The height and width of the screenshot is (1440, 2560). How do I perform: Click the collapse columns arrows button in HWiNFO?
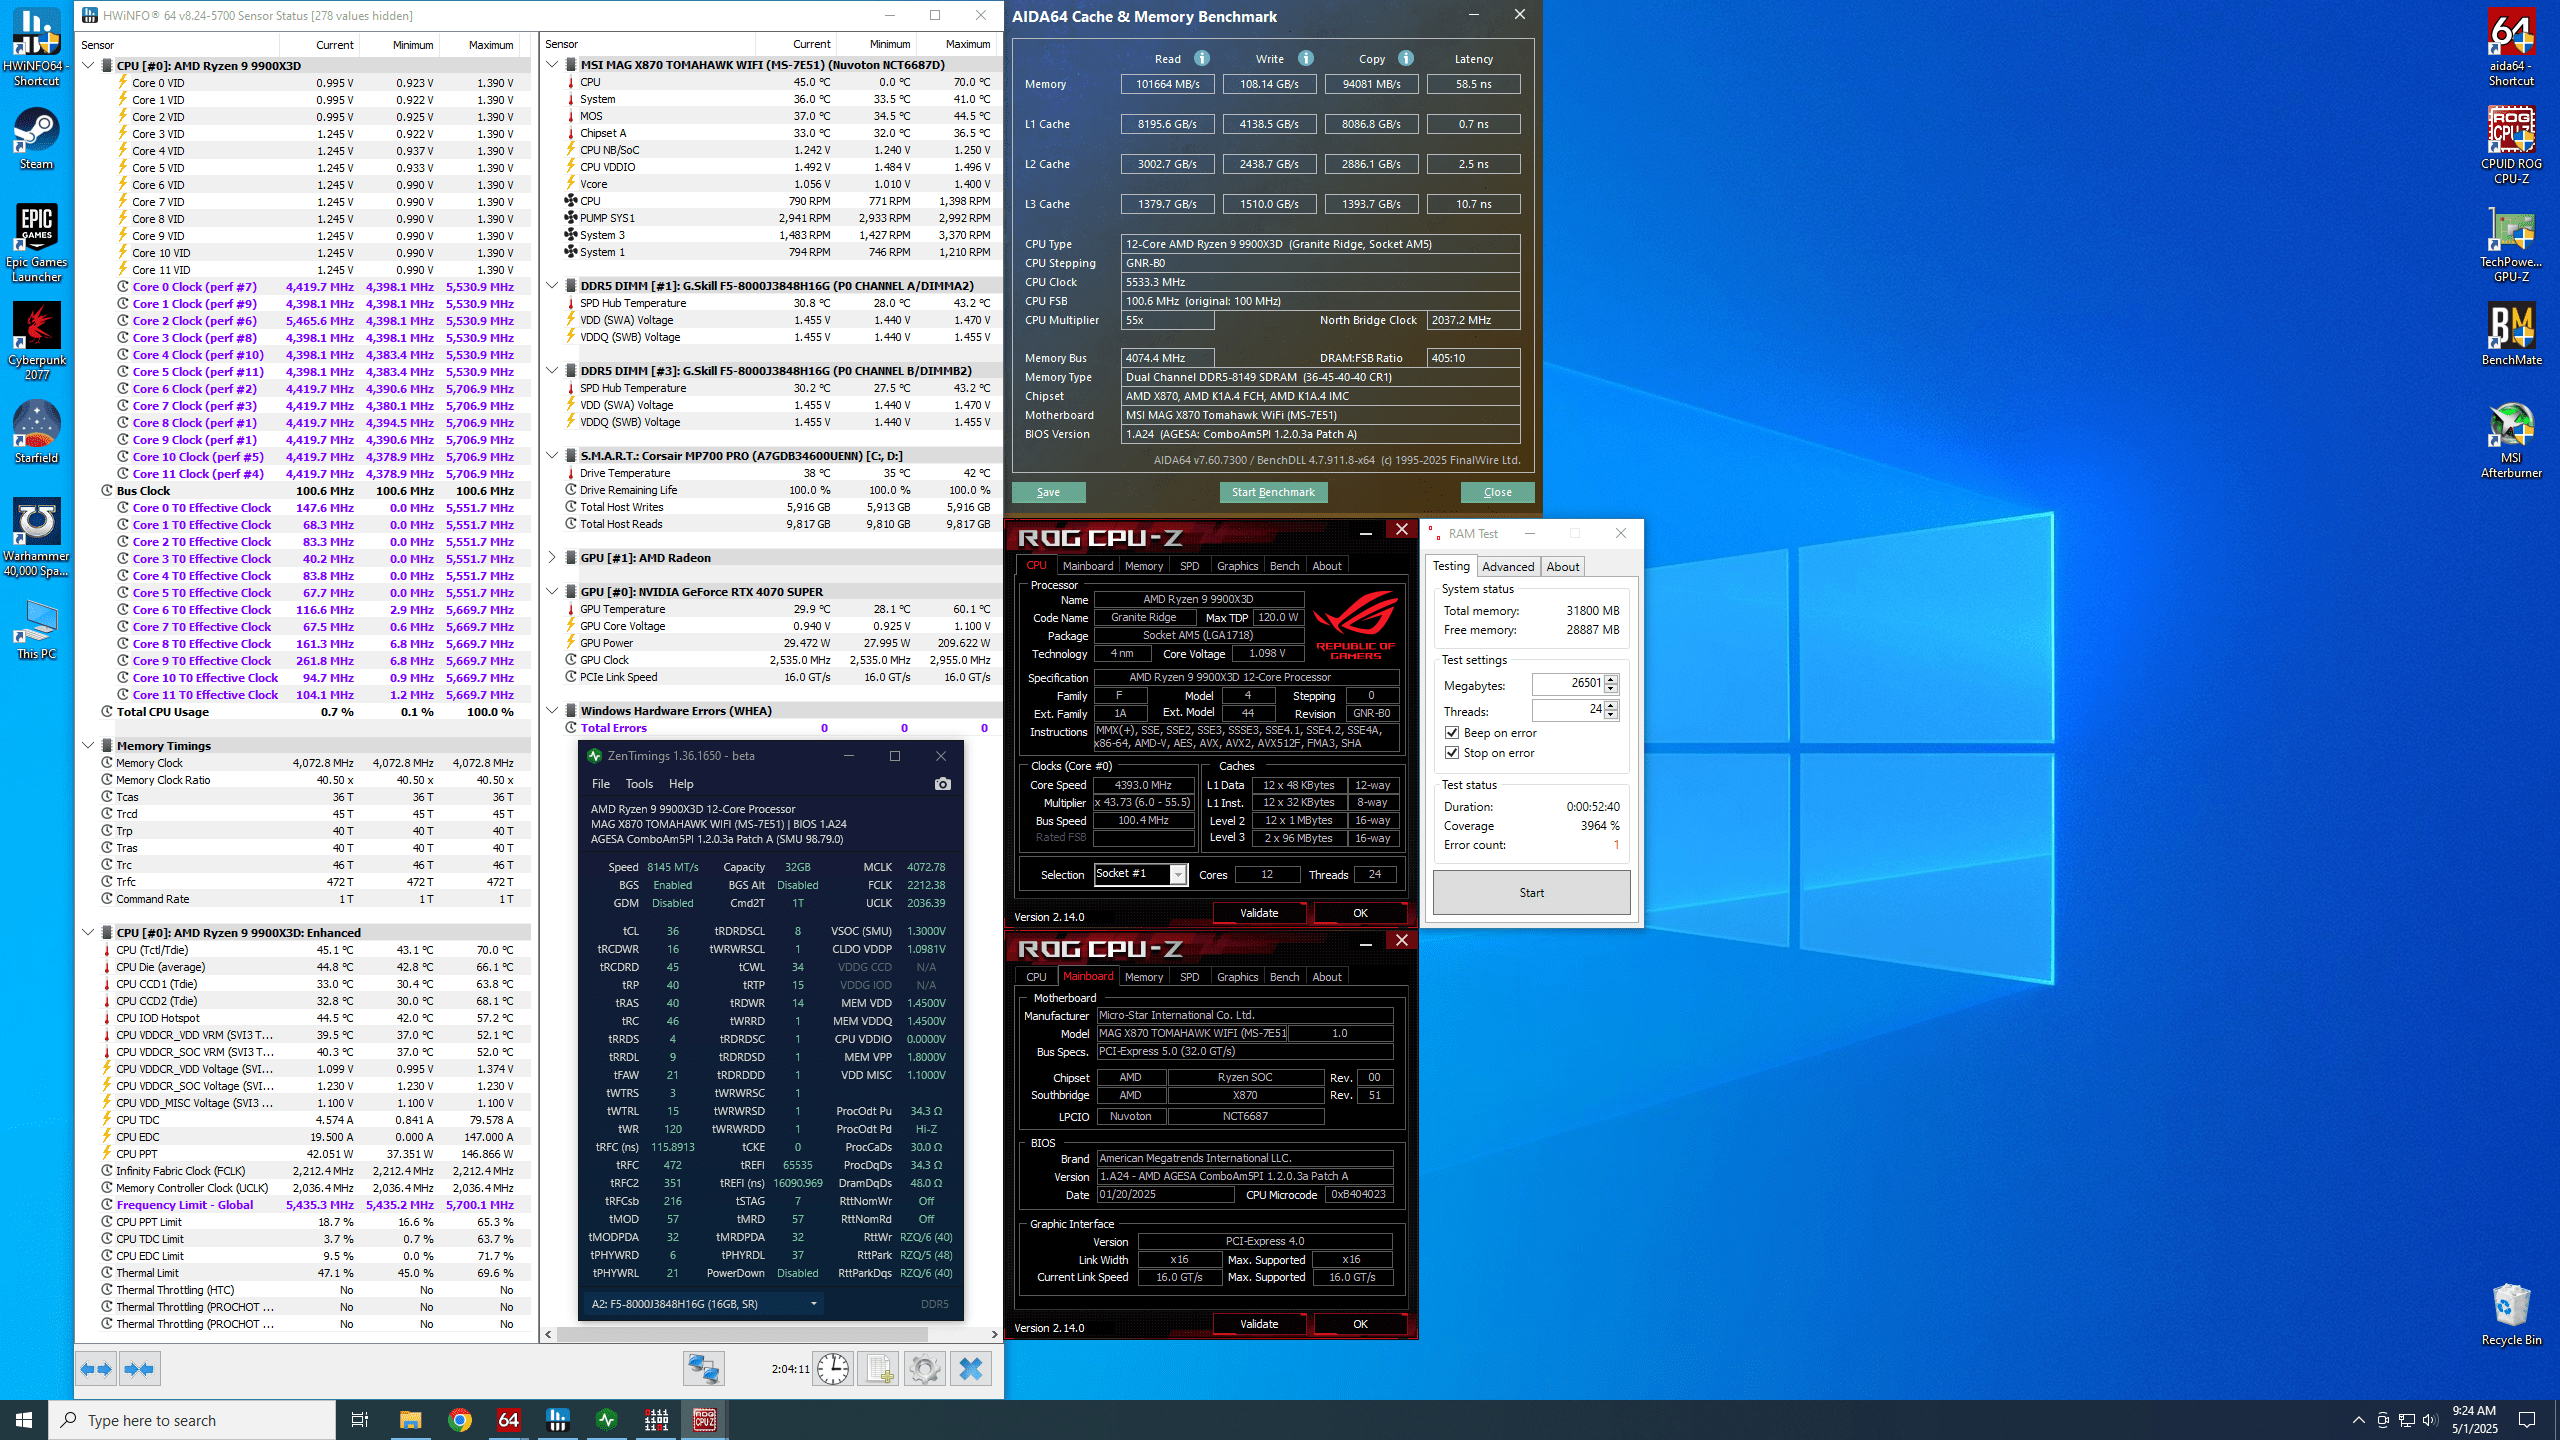(139, 1369)
